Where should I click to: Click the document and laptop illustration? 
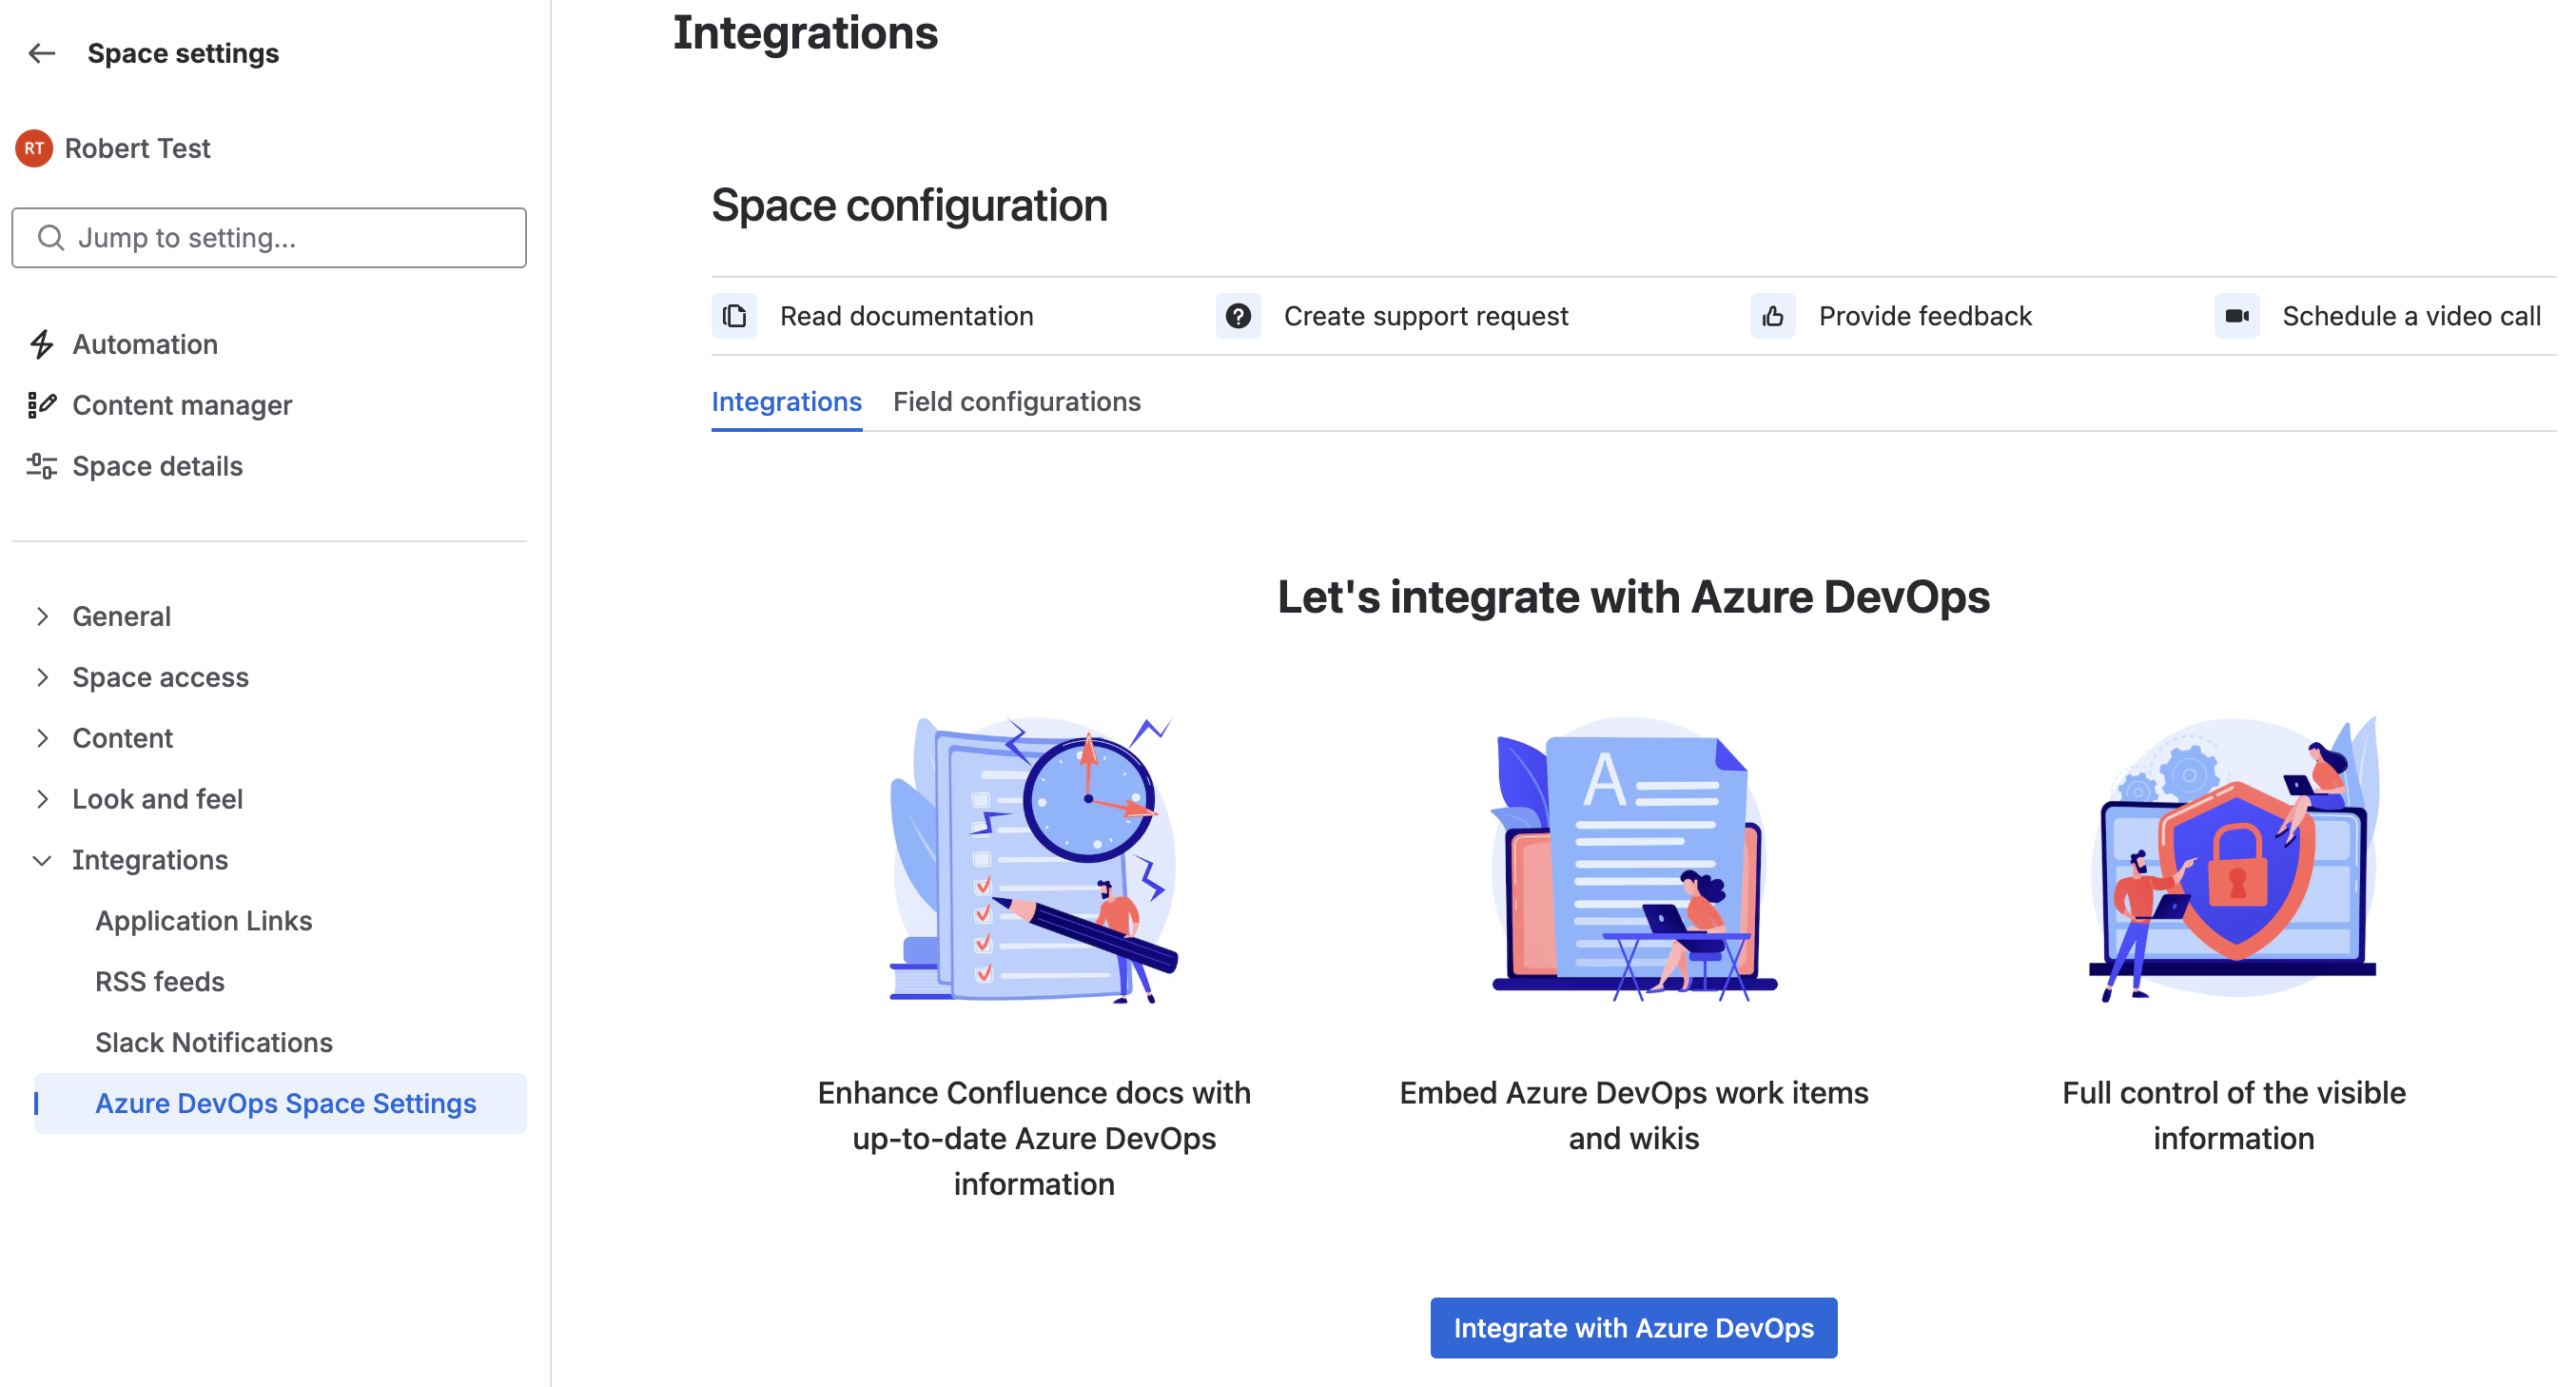[x=1633, y=859]
